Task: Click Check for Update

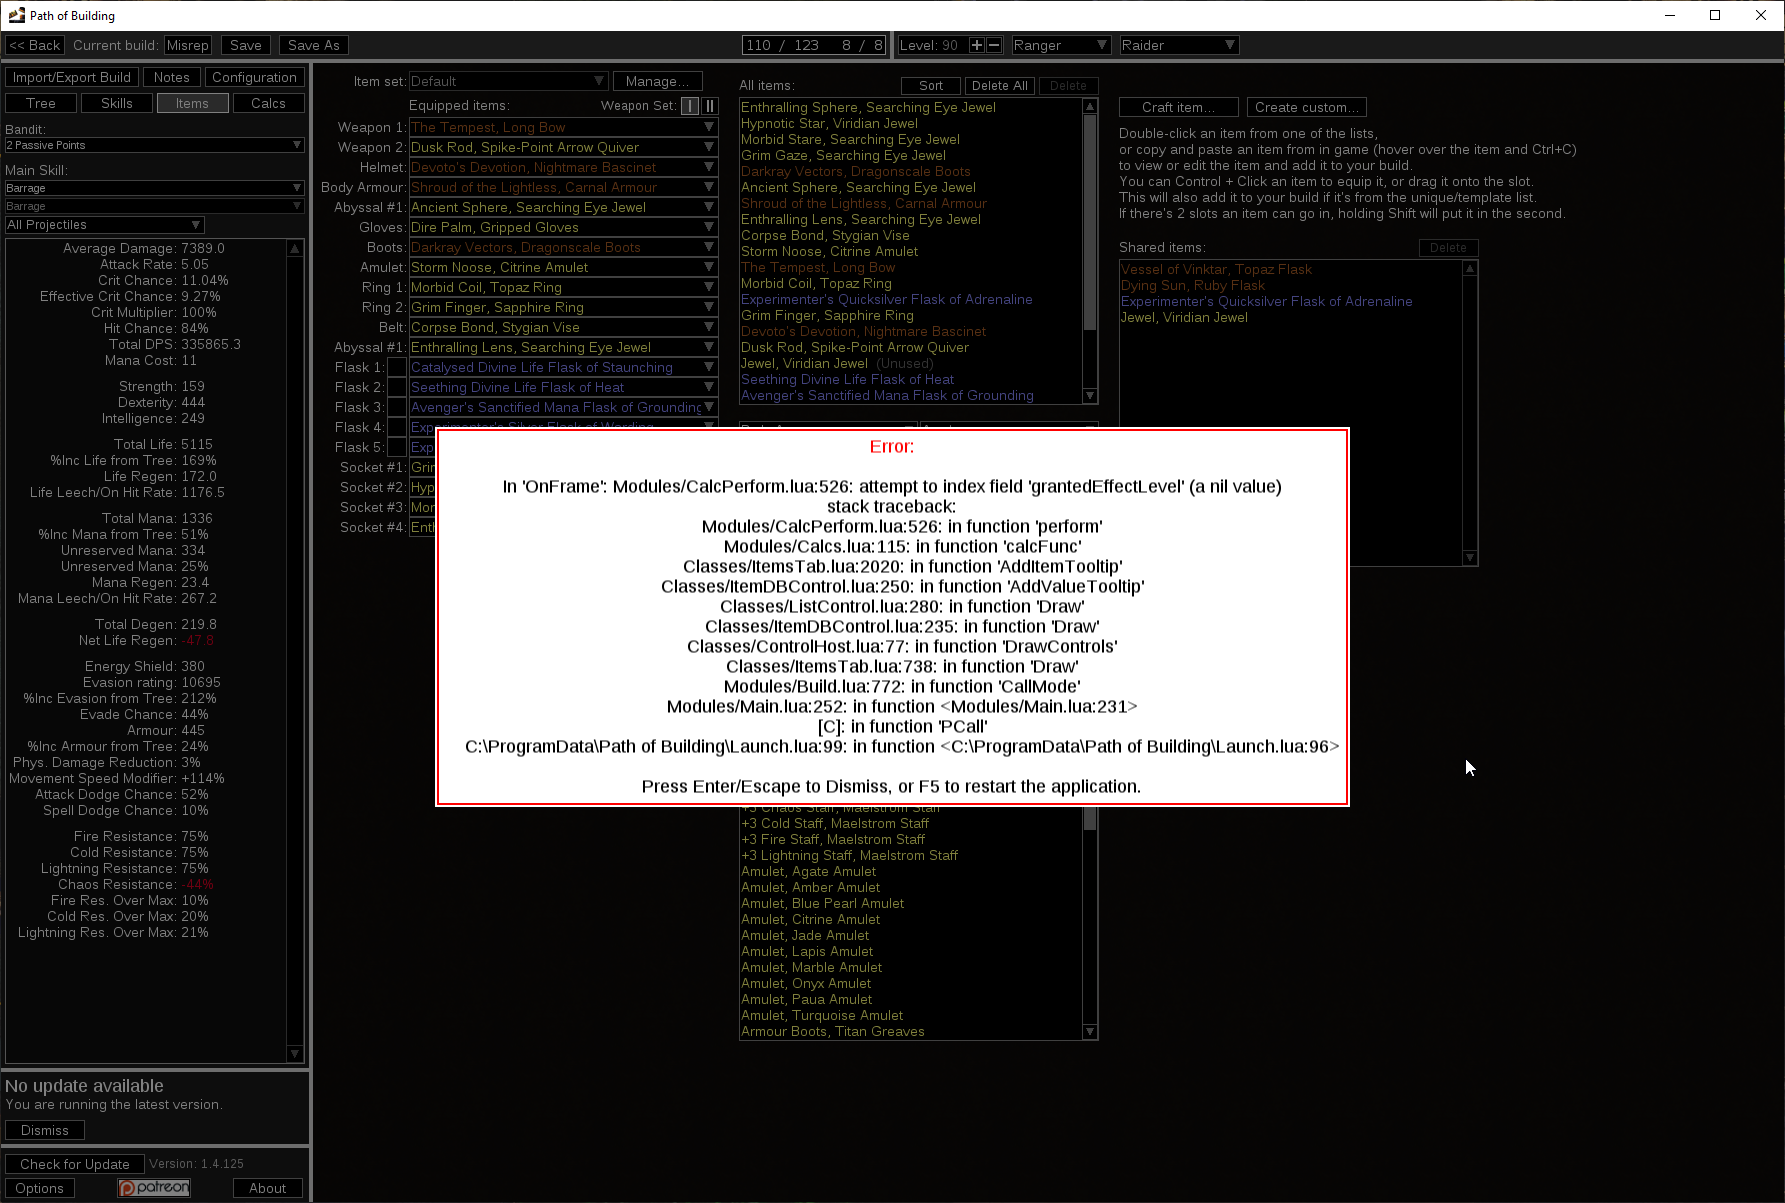Action: click(x=74, y=1163)
